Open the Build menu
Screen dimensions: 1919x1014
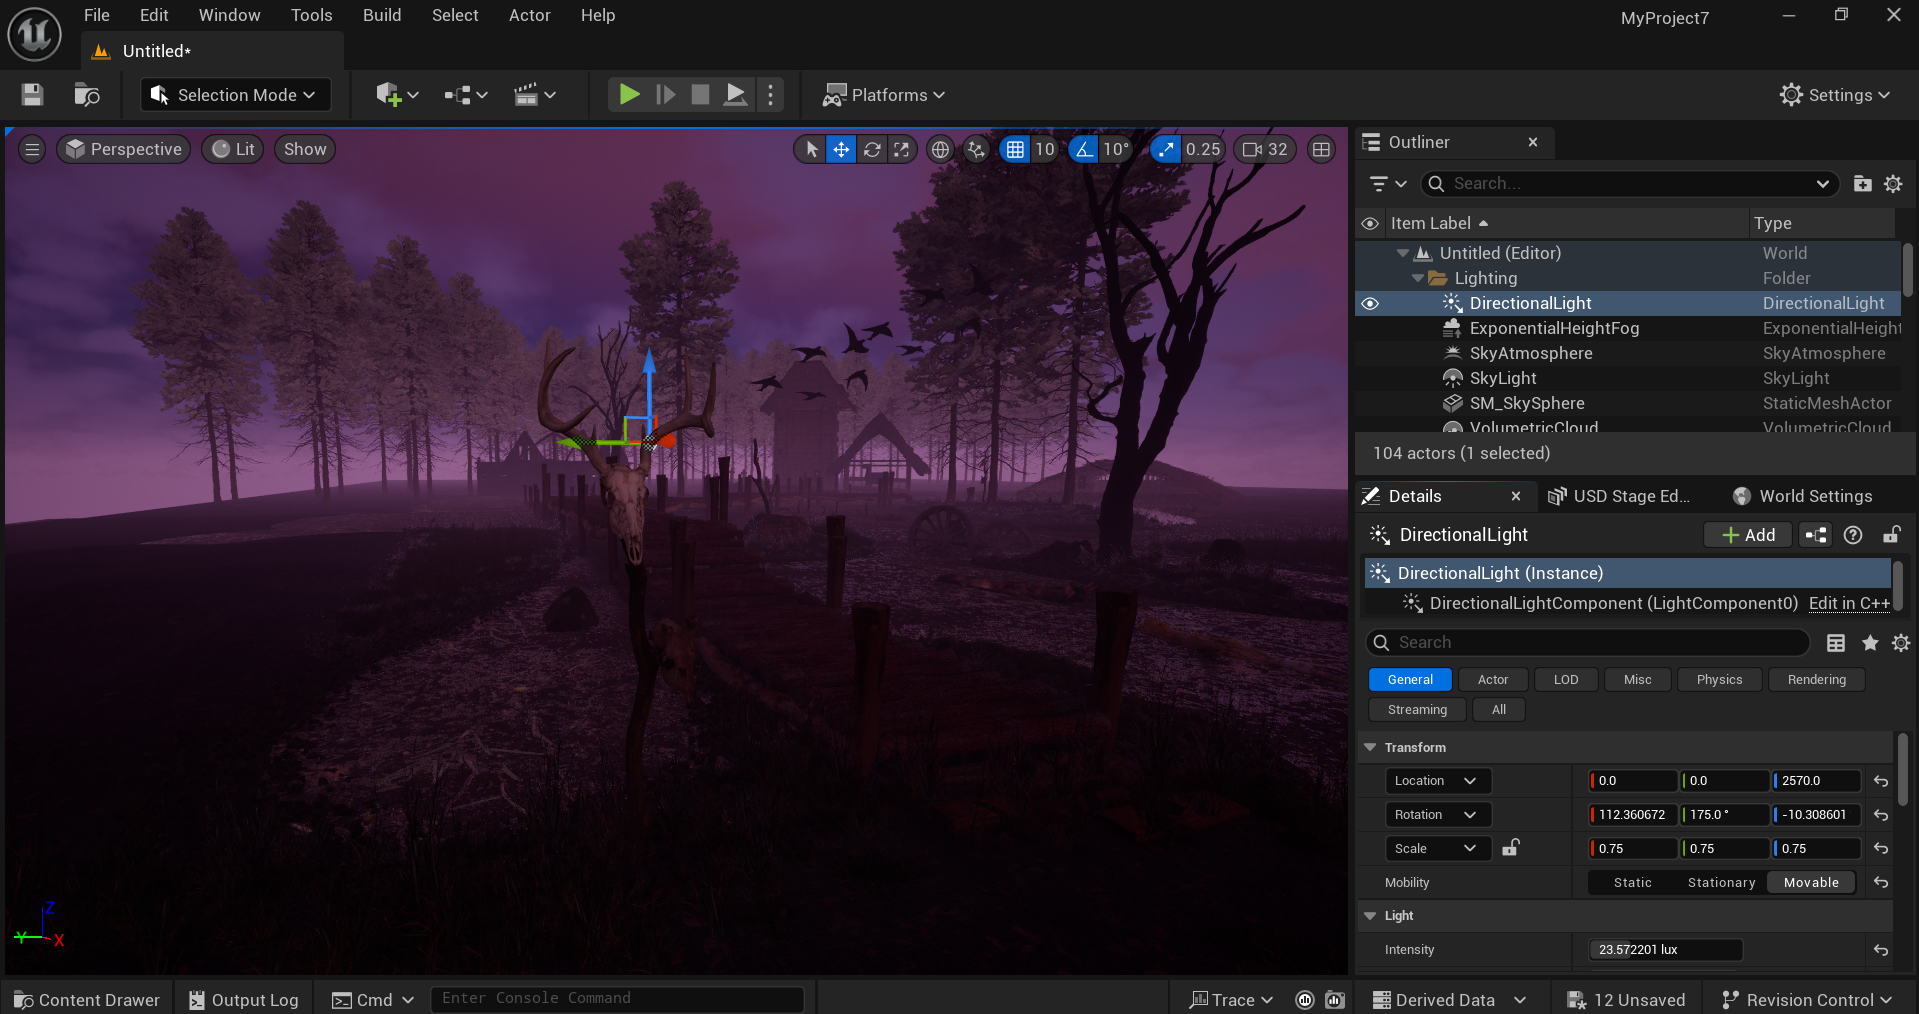382,15
